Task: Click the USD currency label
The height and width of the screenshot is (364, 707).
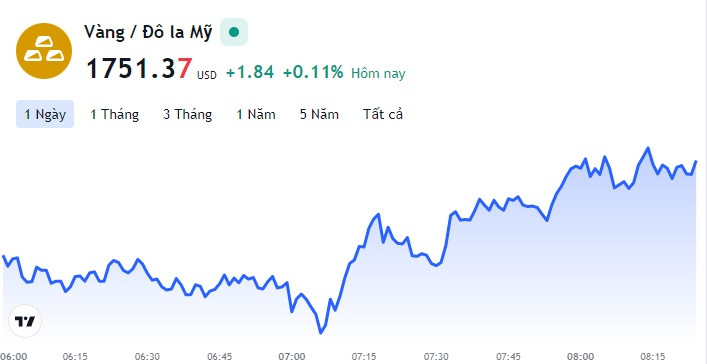Action: pos(207,75)
